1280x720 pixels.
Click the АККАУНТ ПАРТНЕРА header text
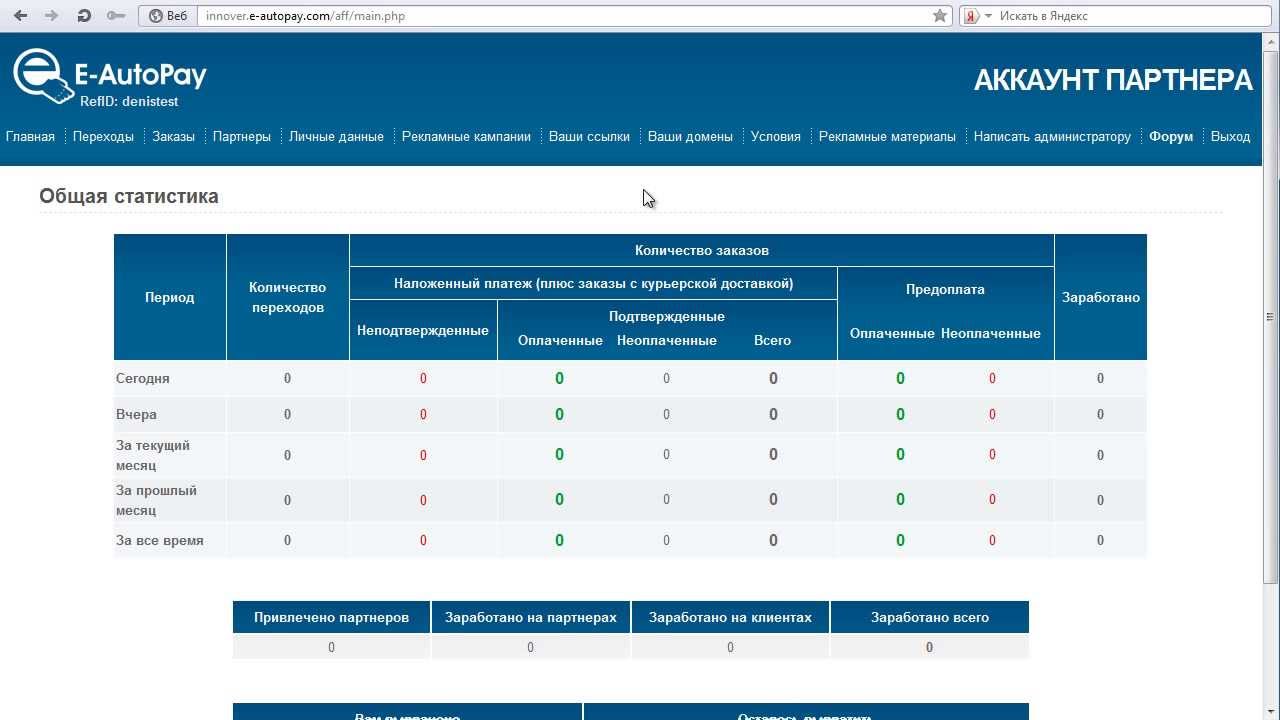[1113, 80]
